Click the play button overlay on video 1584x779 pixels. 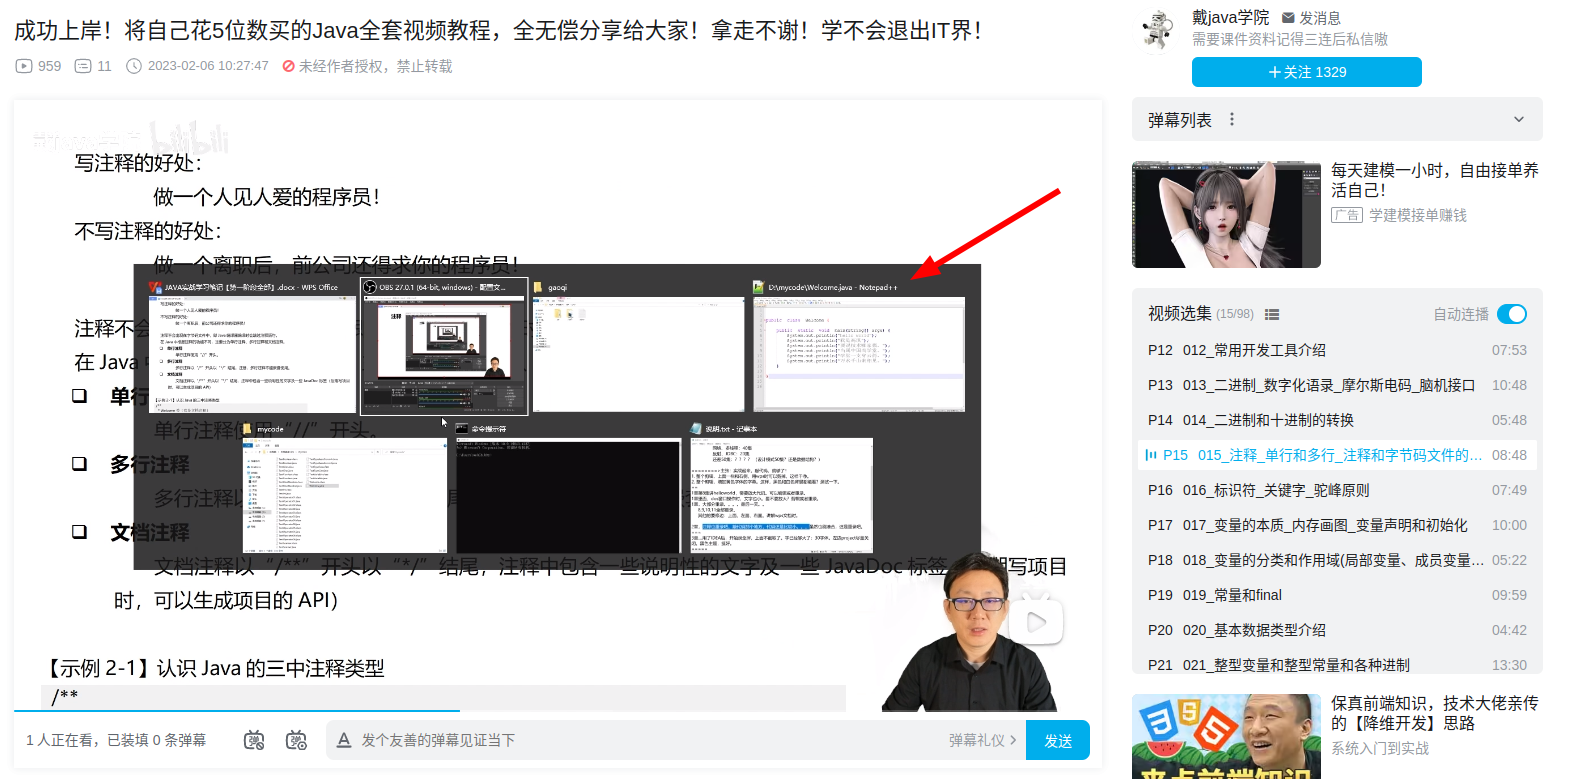(x=1035, y=622)
